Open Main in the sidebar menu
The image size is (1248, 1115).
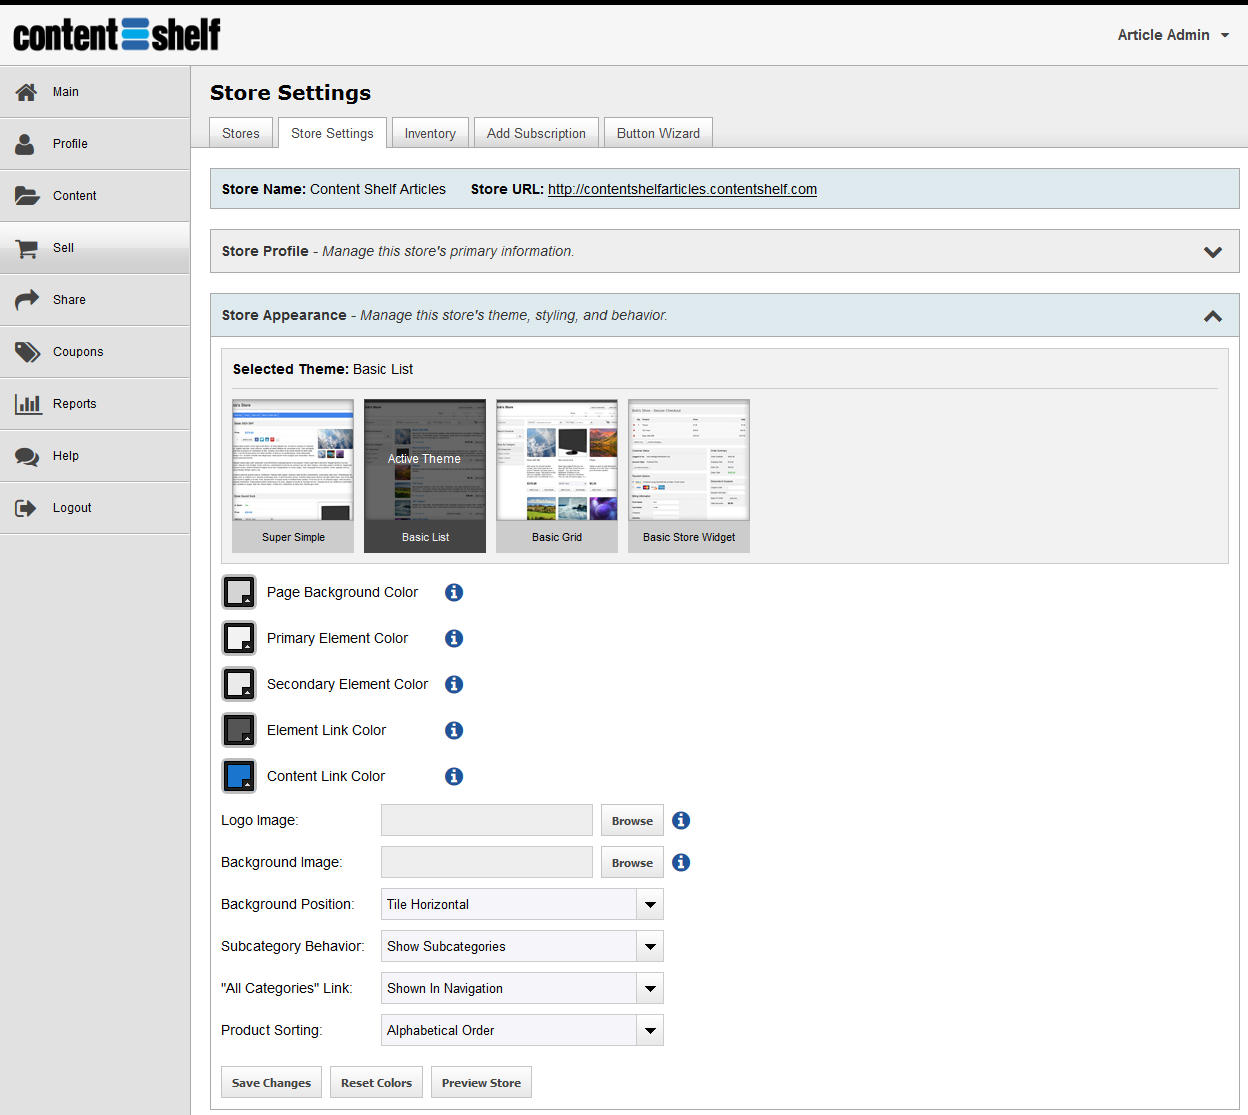tap(95, 92)
